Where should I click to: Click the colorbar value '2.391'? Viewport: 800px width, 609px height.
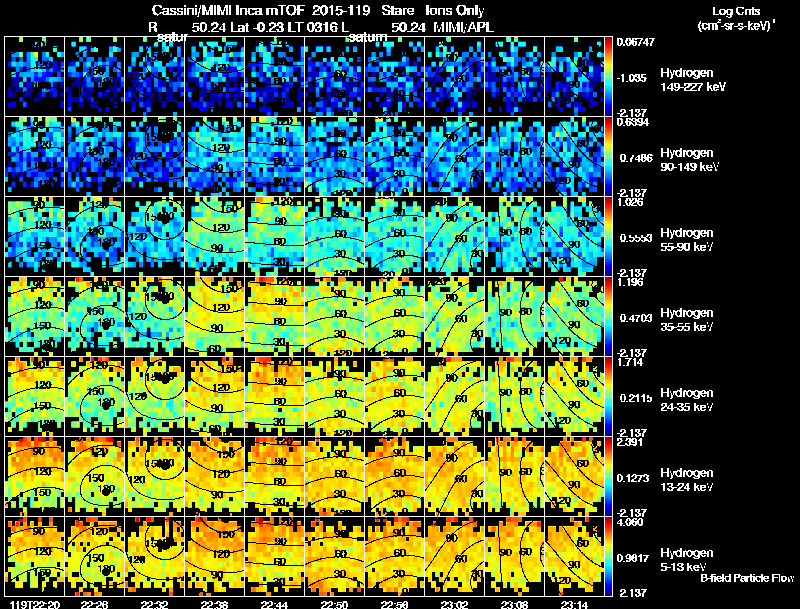(x=630, y=442)
